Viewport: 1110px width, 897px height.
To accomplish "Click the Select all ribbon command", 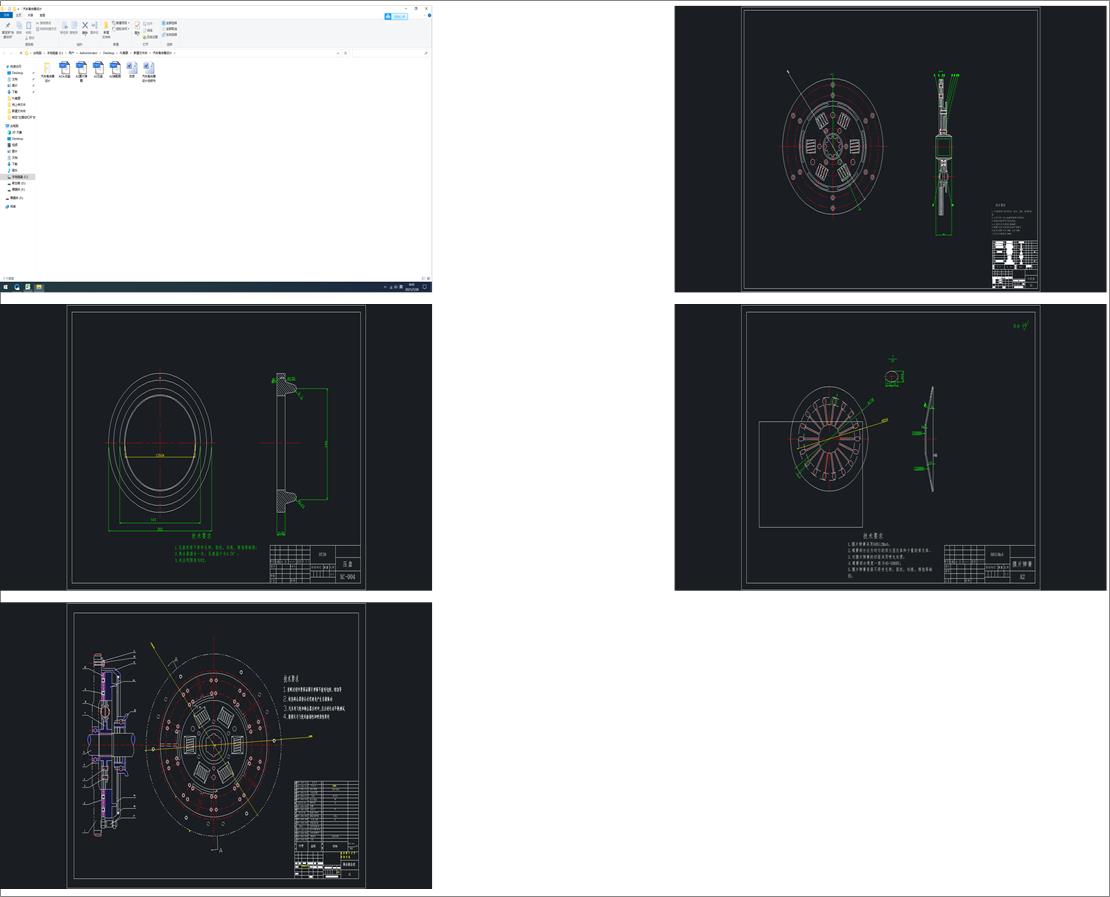I will click(170, 23).
